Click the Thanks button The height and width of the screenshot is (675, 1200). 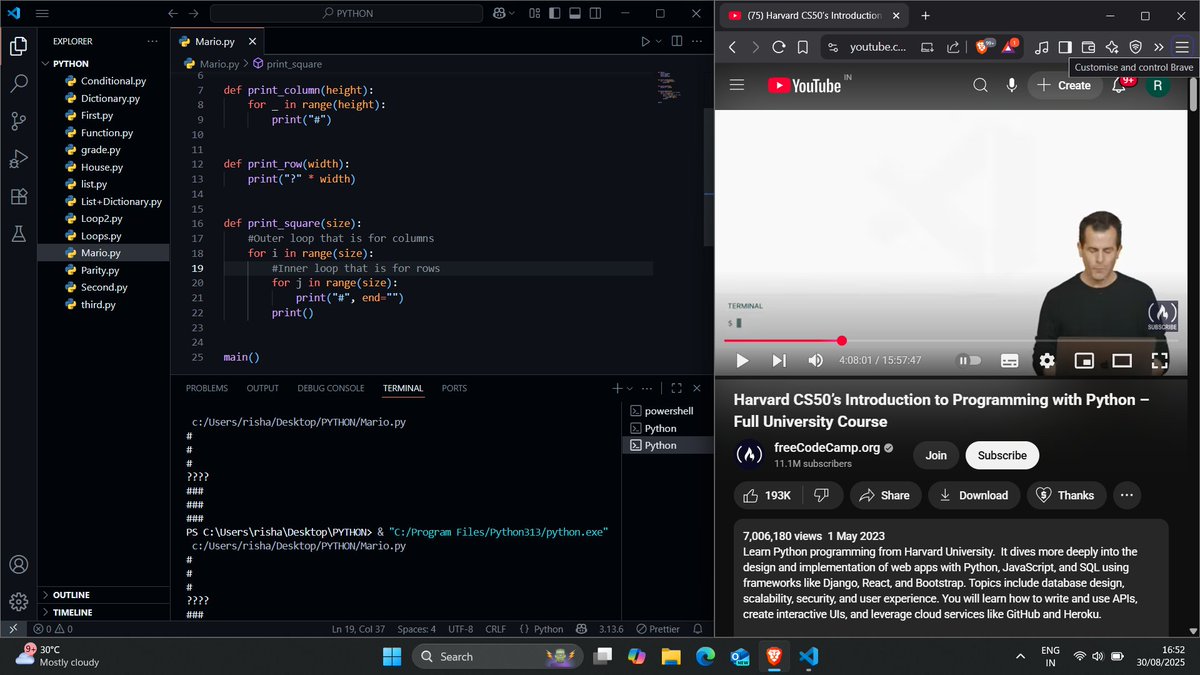pyautogui.click(x=1066, y=495)
